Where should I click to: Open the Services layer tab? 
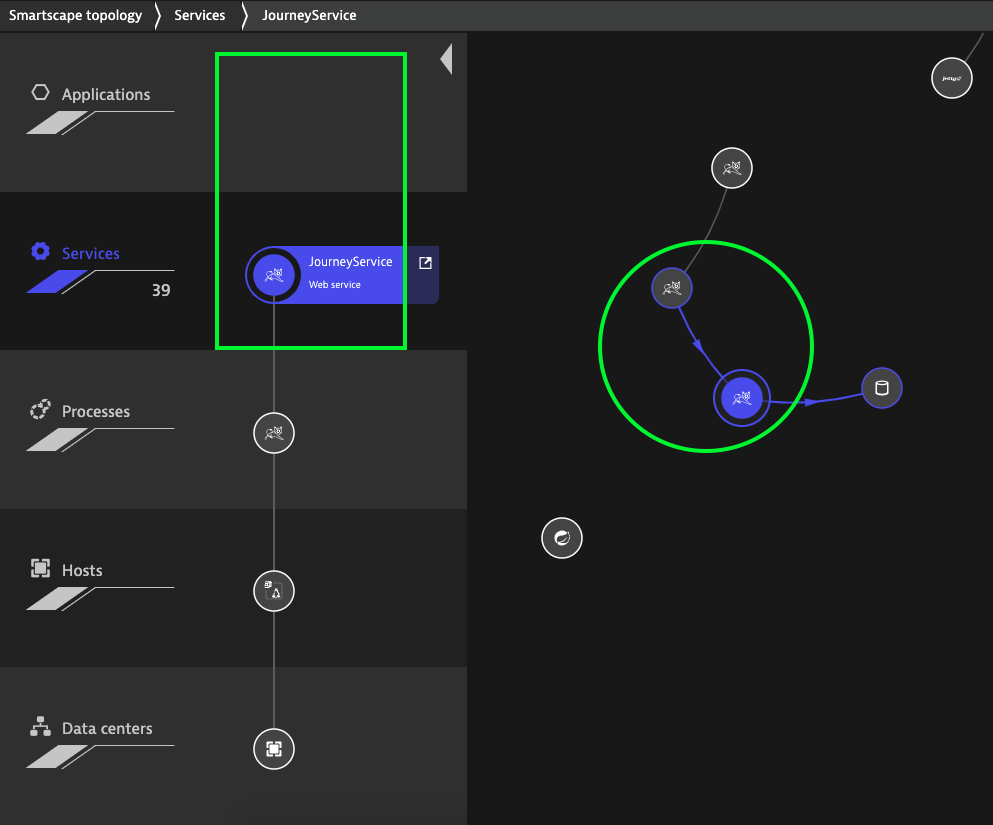tap(90, 254)
